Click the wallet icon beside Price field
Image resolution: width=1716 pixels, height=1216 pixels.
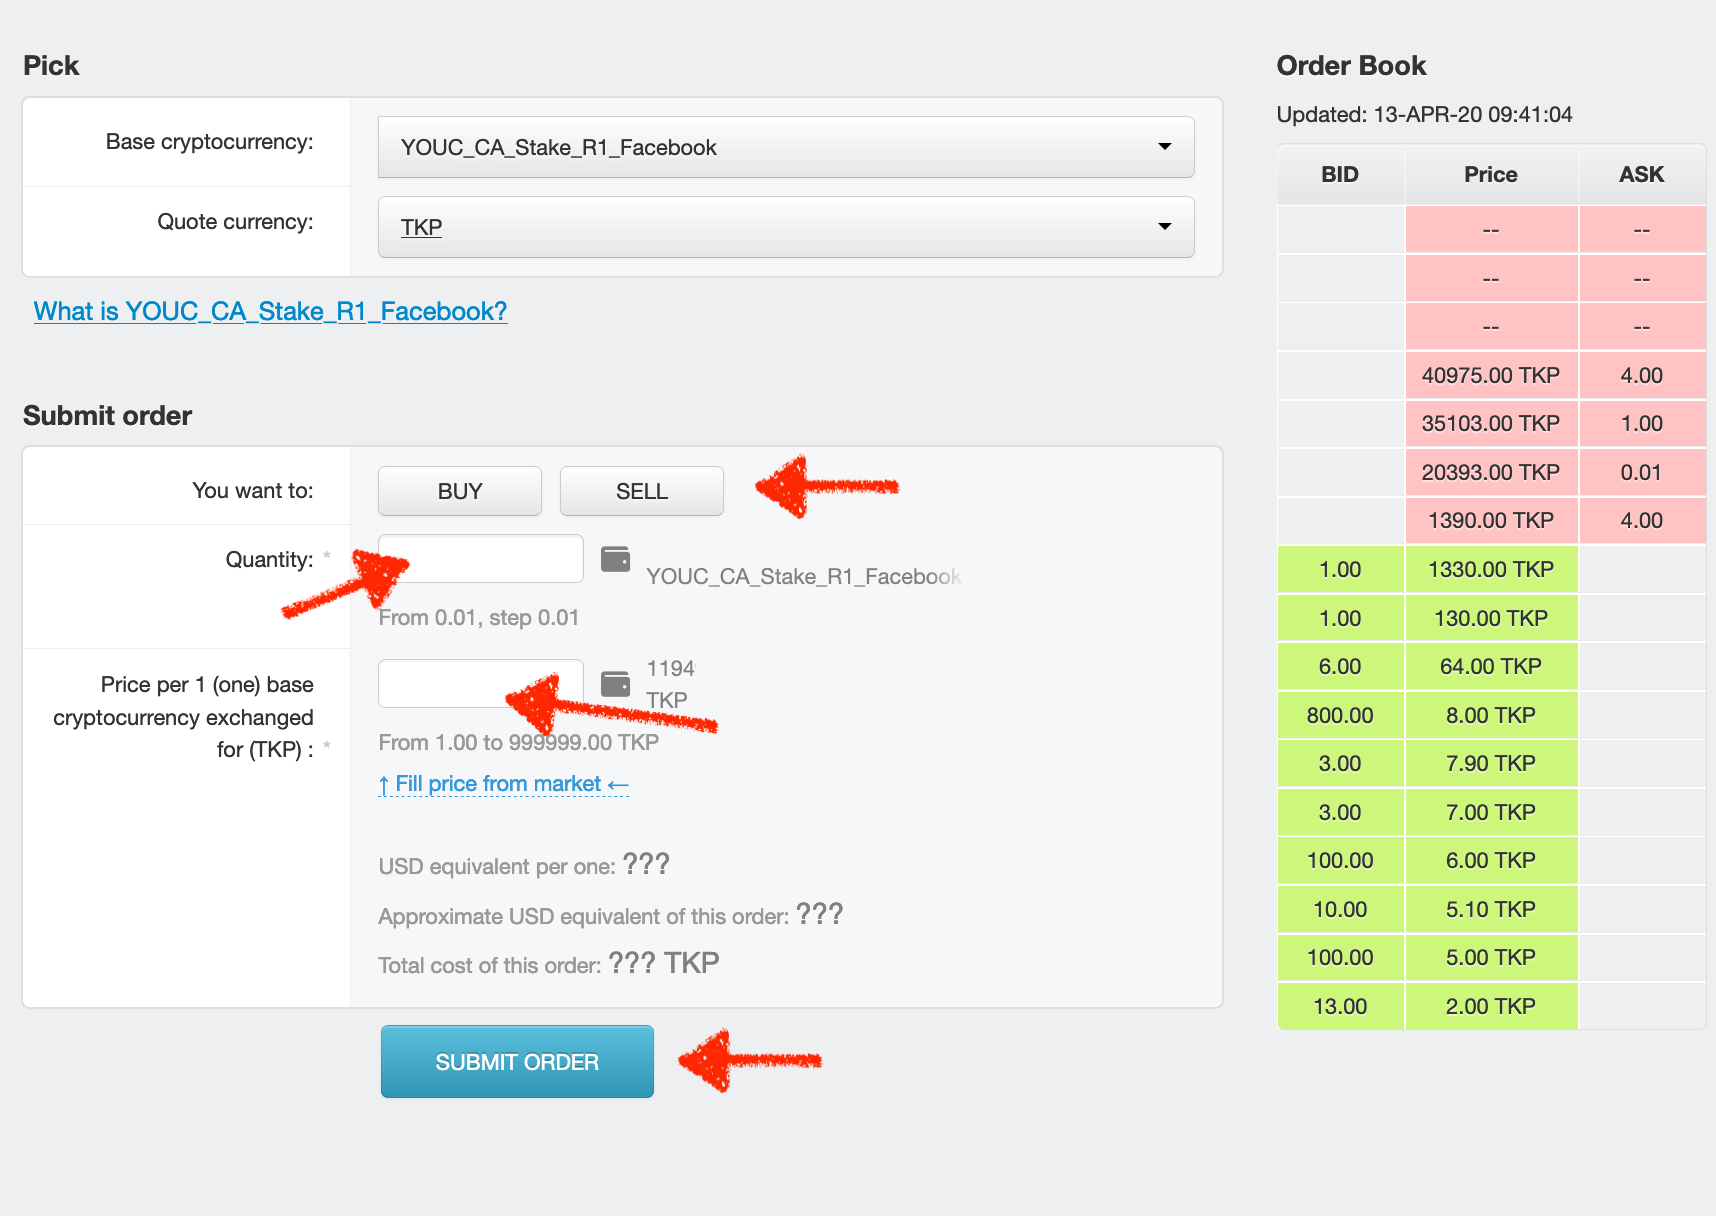tap(615, 684)
